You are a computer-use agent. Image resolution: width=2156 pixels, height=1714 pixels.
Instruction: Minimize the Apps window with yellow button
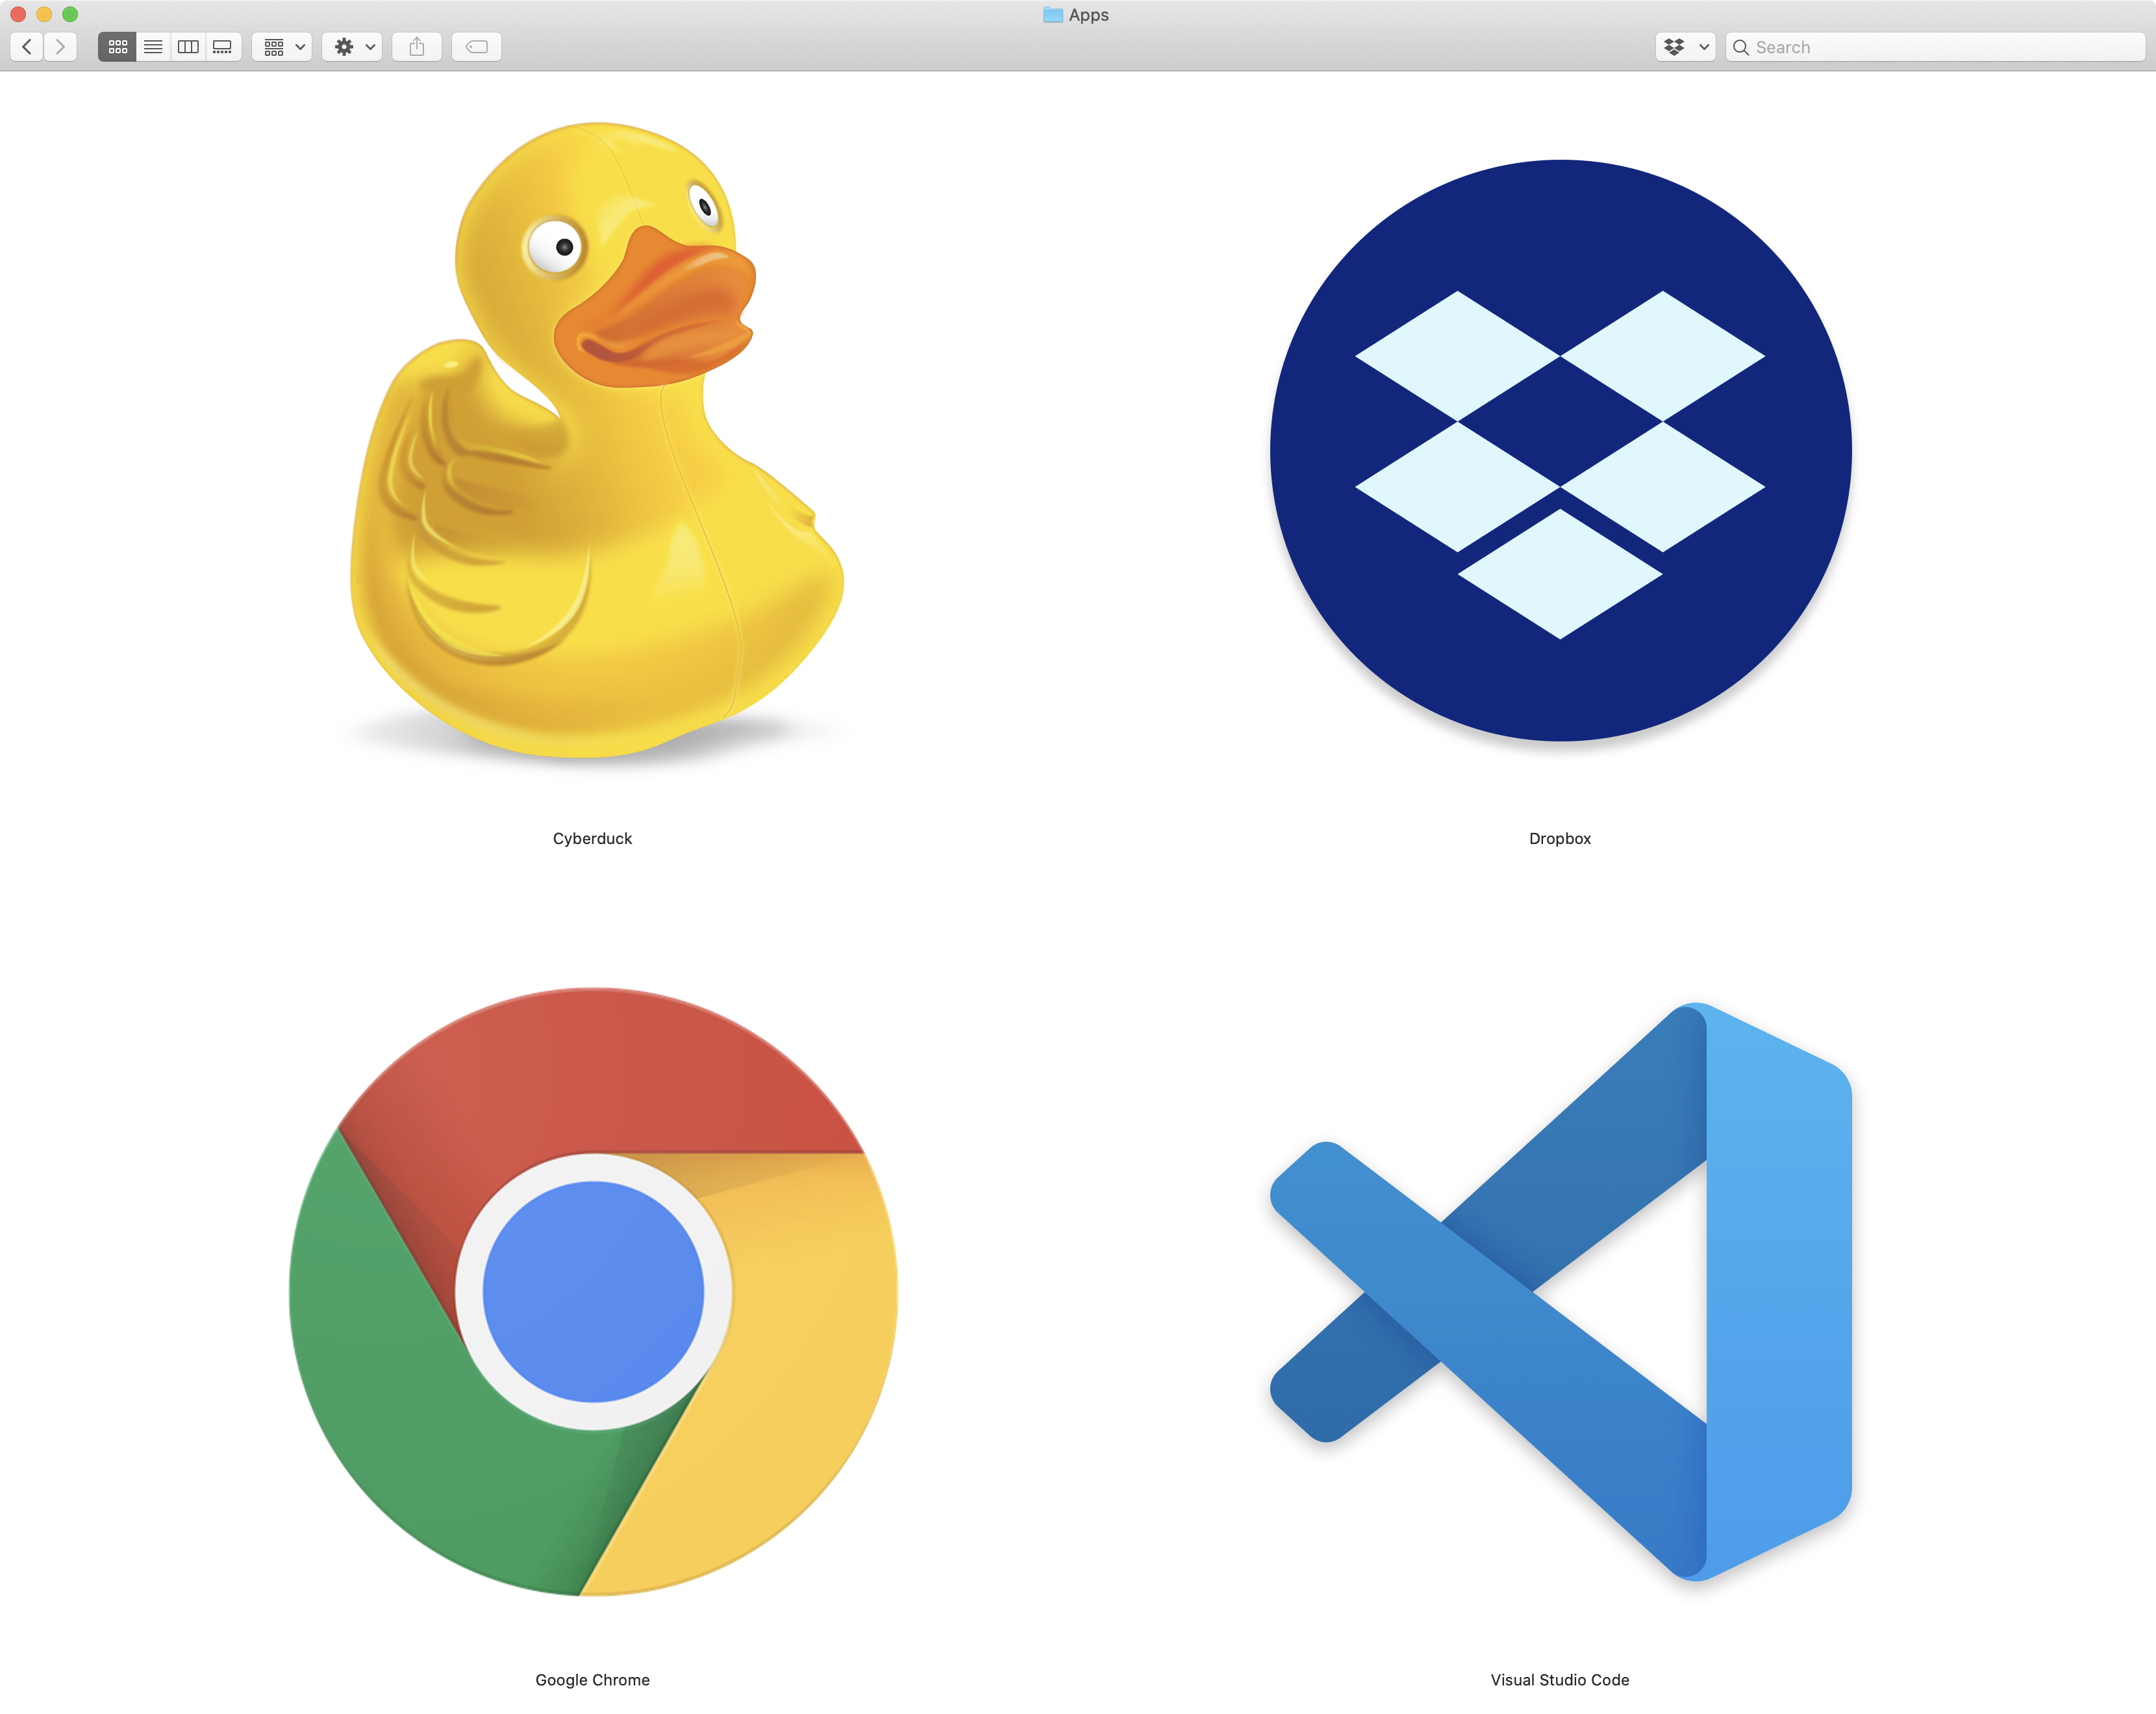click(x=44, y=14)
